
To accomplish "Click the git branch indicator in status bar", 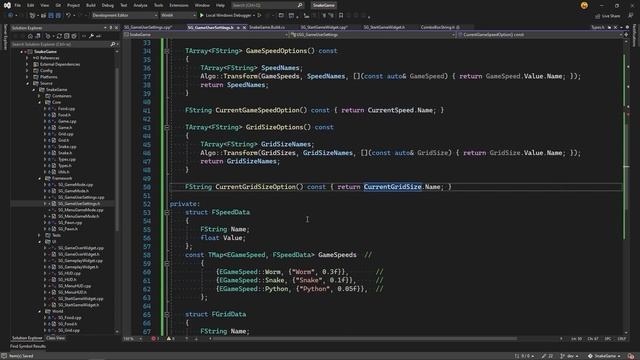I will click(570, 356).
